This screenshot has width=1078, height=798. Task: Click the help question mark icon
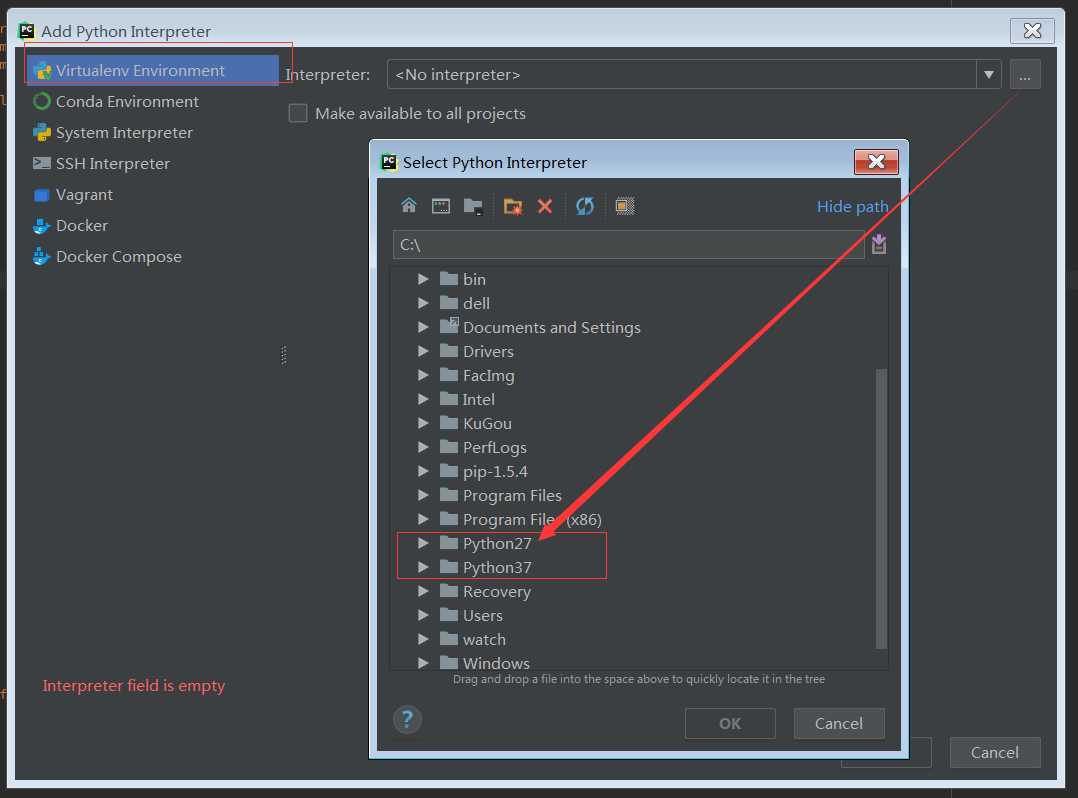[407, 720]
